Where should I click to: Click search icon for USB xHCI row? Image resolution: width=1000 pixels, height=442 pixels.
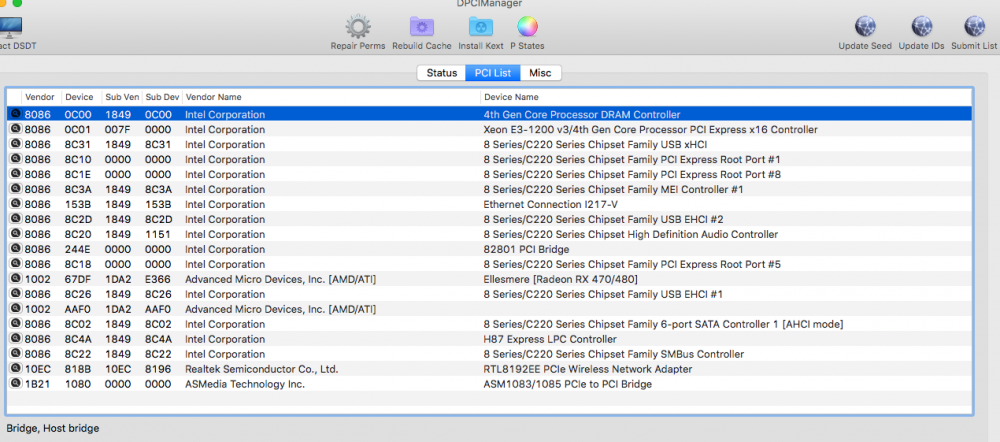click(15, 144)
